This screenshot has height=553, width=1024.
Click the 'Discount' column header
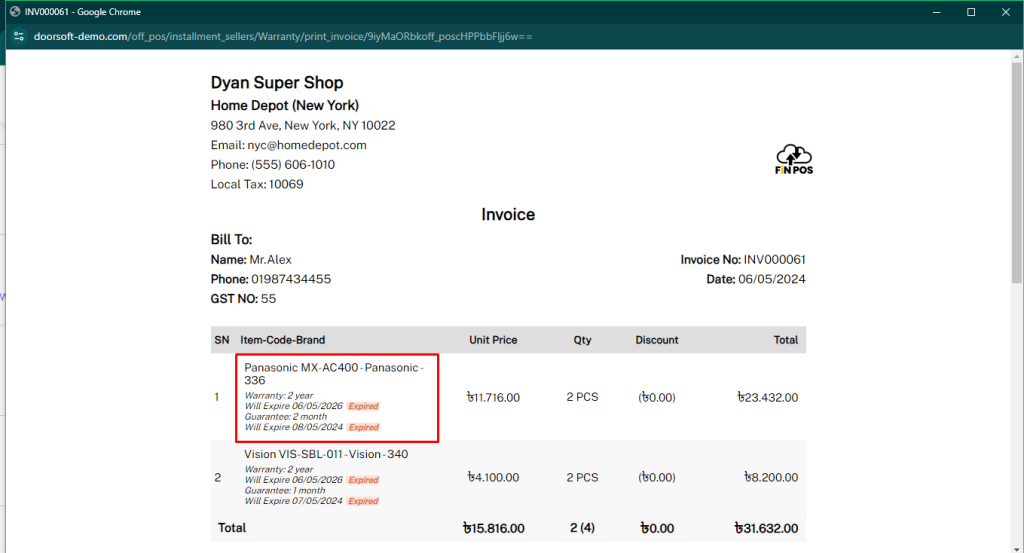pyautogui.click(x=656, y=340)
